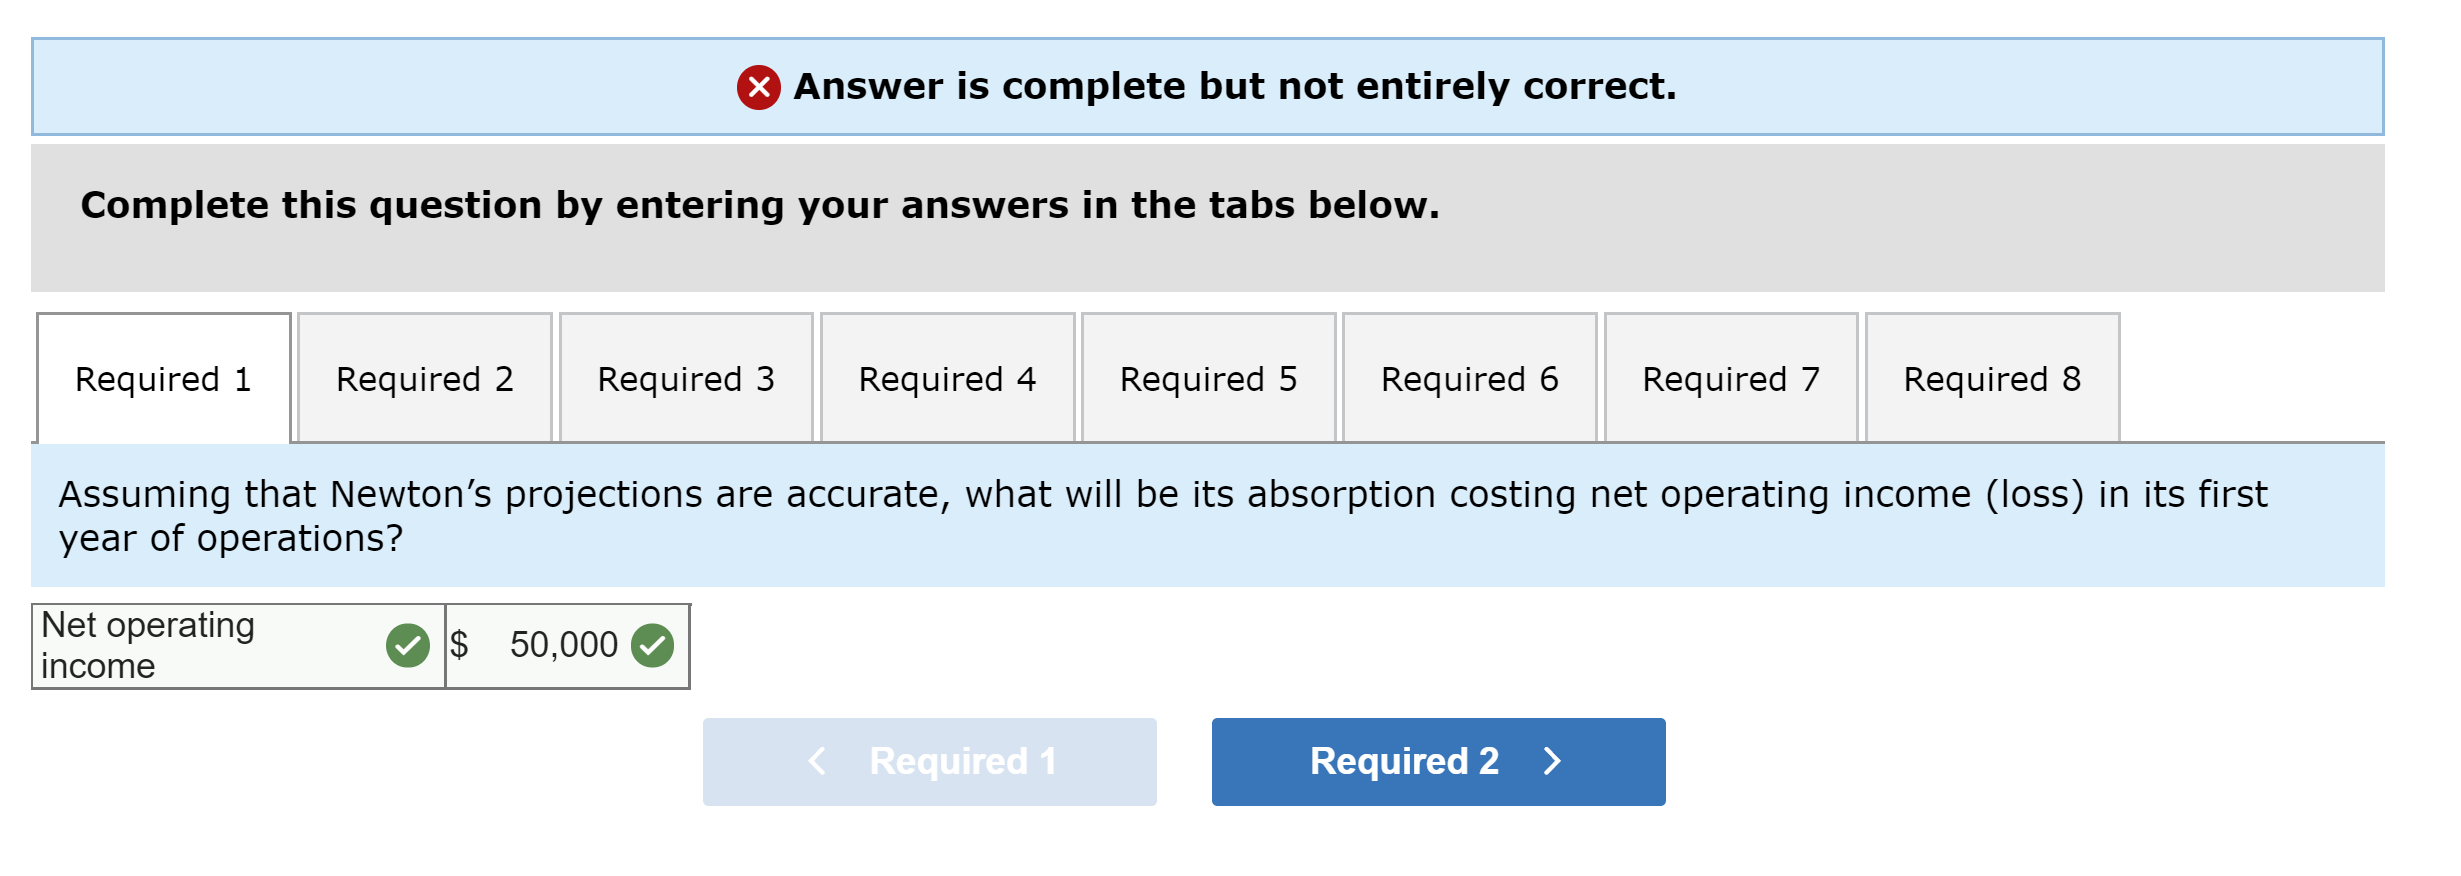Open the Required 5 tab

[1207, 378]
